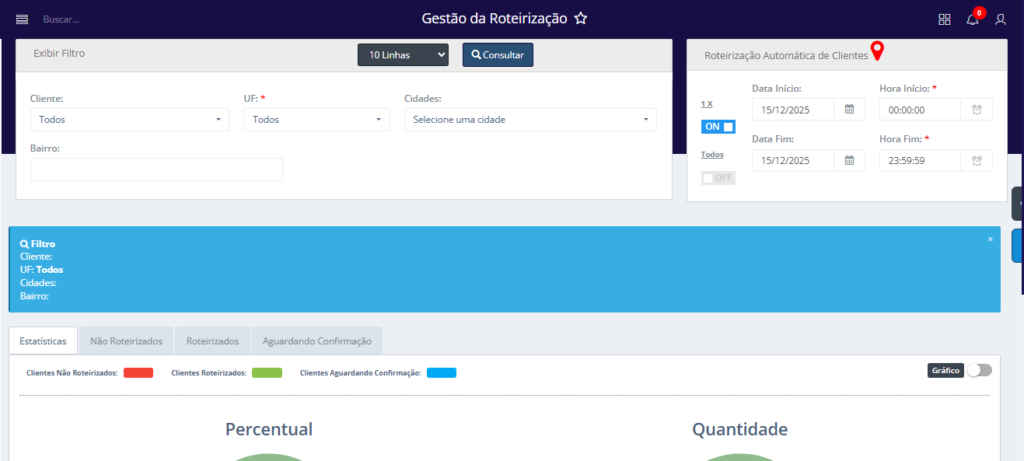Open the notifications bell icon
This screenshot has height=461, width=1024.
(x=972, y=19)
